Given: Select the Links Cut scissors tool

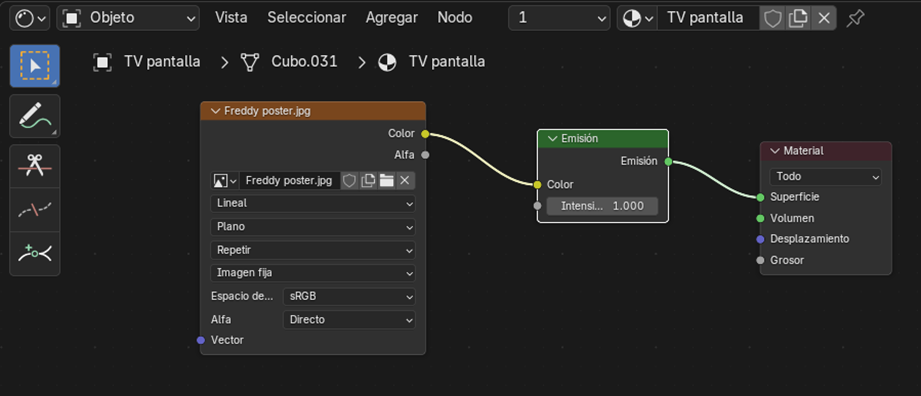Looking at the screenshot, I should click(x=35, y=166).
